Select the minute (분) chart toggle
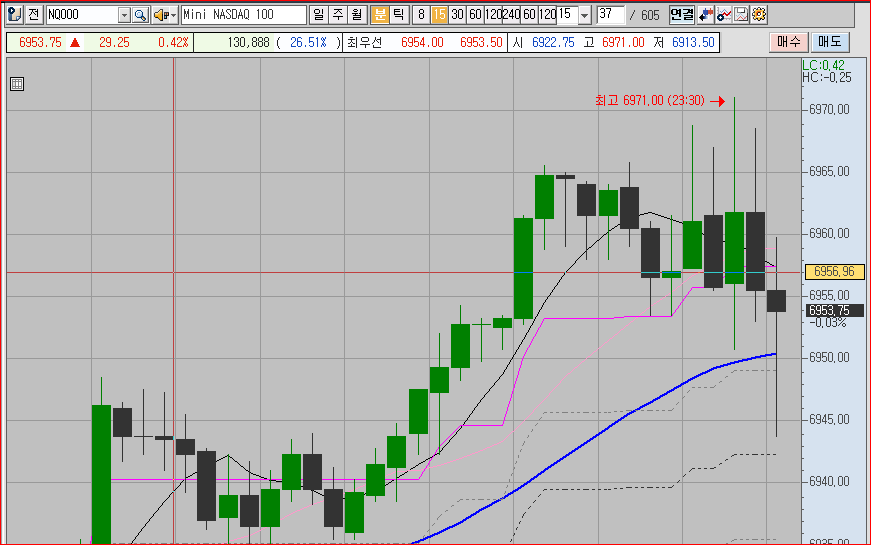 [379, 14]
